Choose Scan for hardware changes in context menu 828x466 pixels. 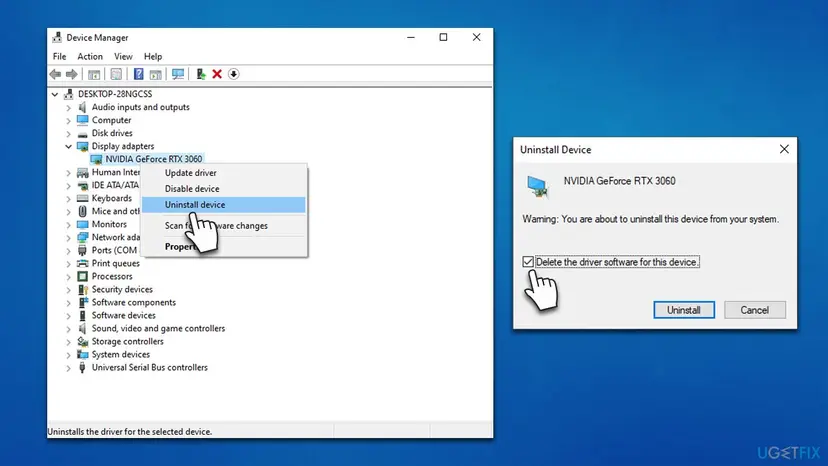coord(224,226)
